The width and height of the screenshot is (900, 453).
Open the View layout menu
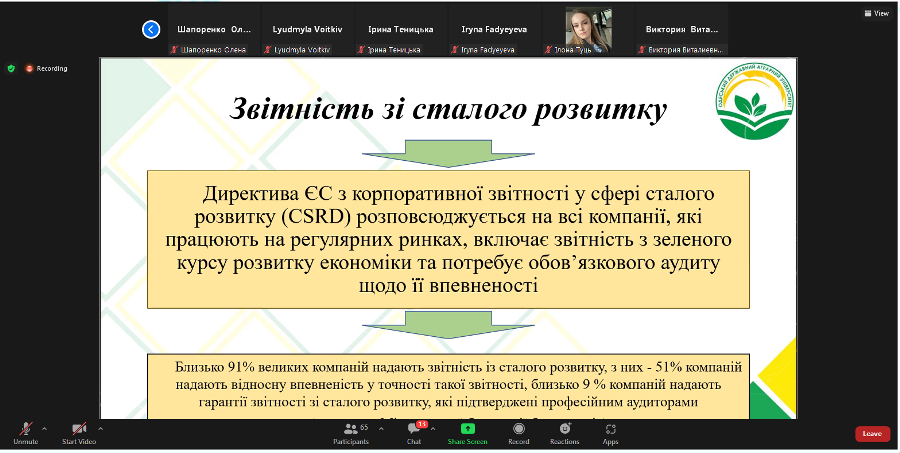[875, 13]
